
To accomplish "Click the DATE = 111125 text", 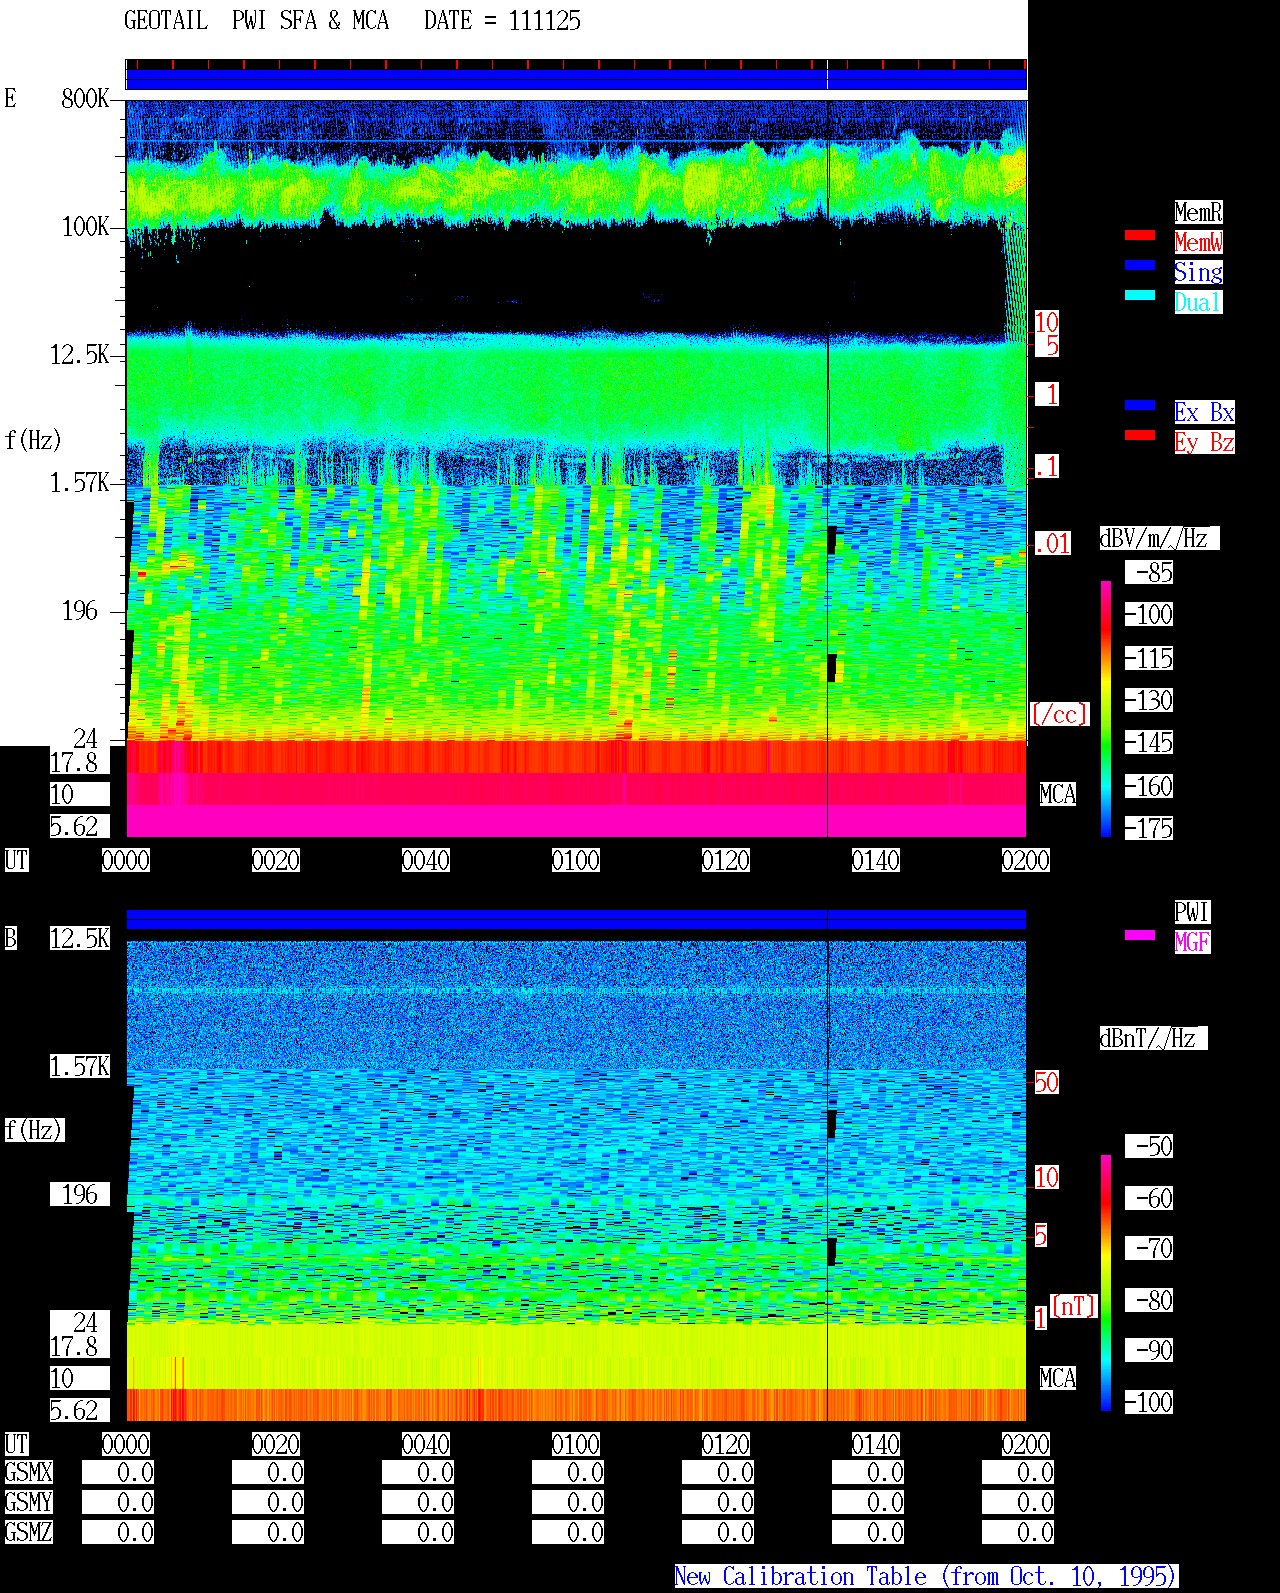I will (x=502, y=21).
